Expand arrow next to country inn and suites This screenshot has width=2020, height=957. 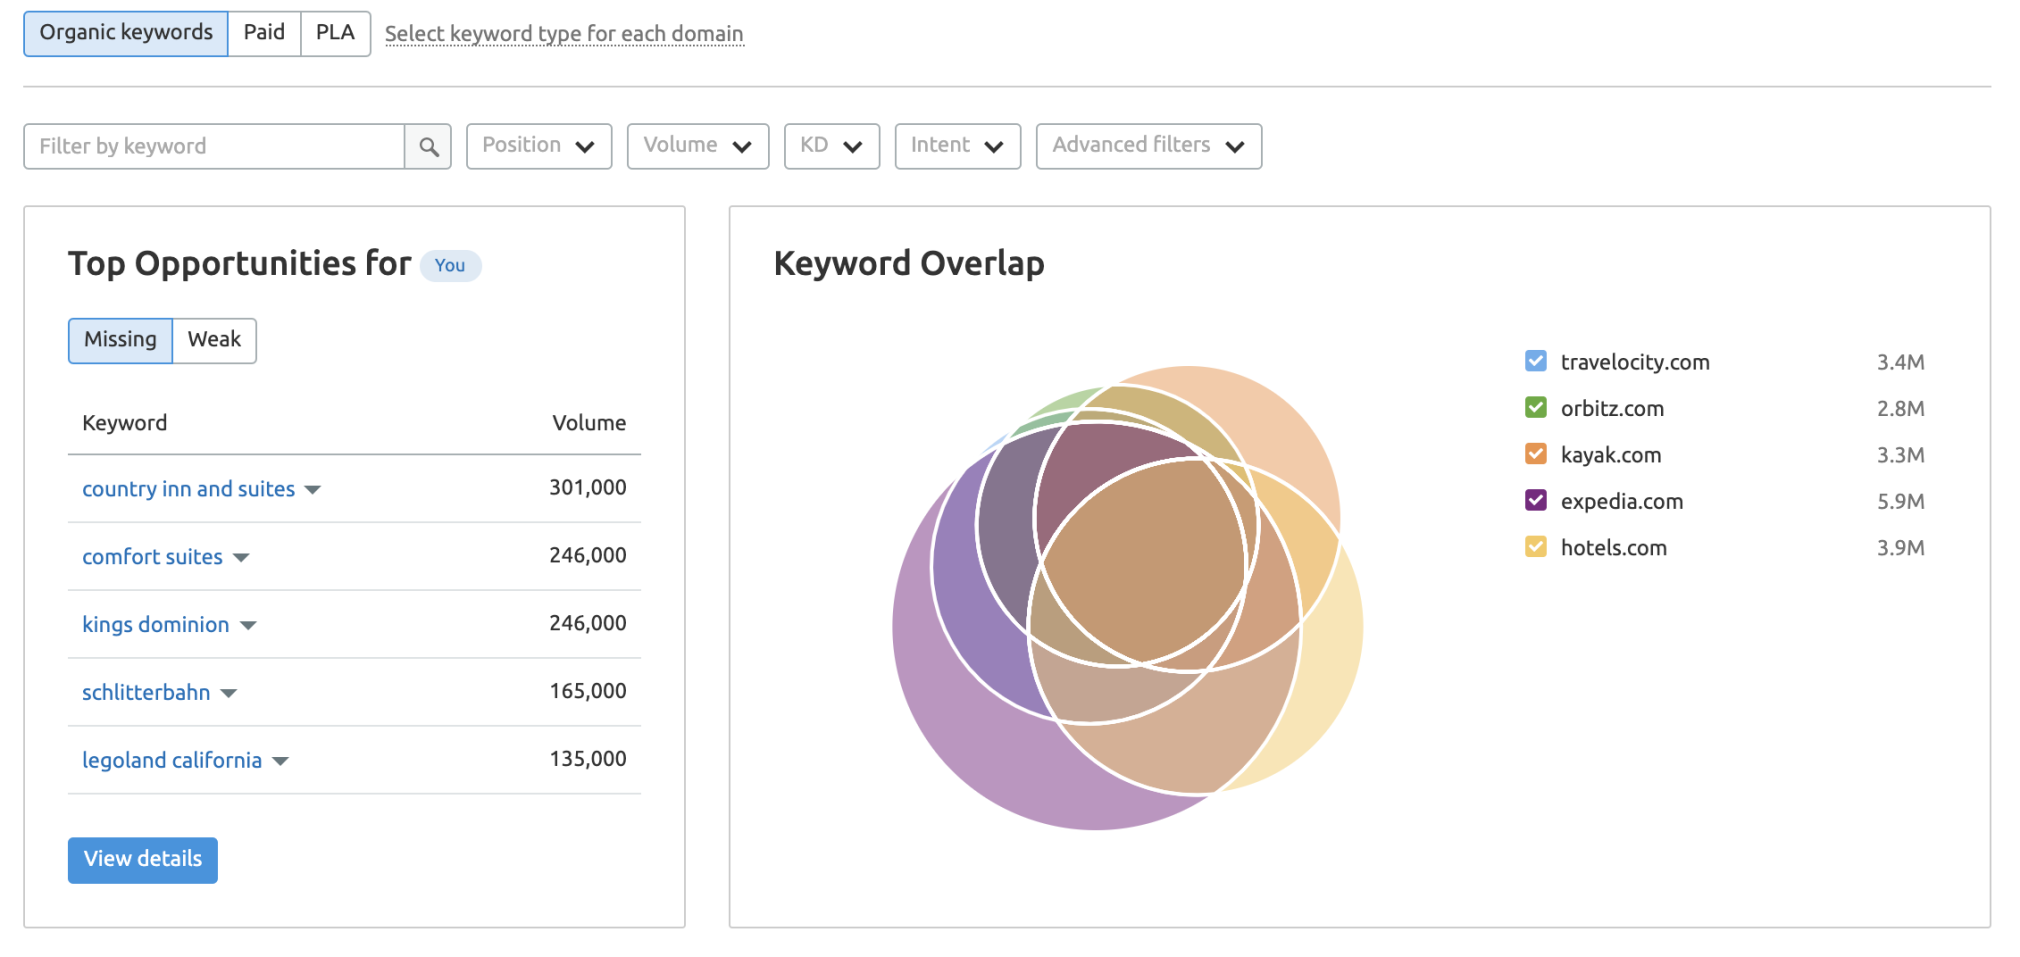tap(313, 490)
